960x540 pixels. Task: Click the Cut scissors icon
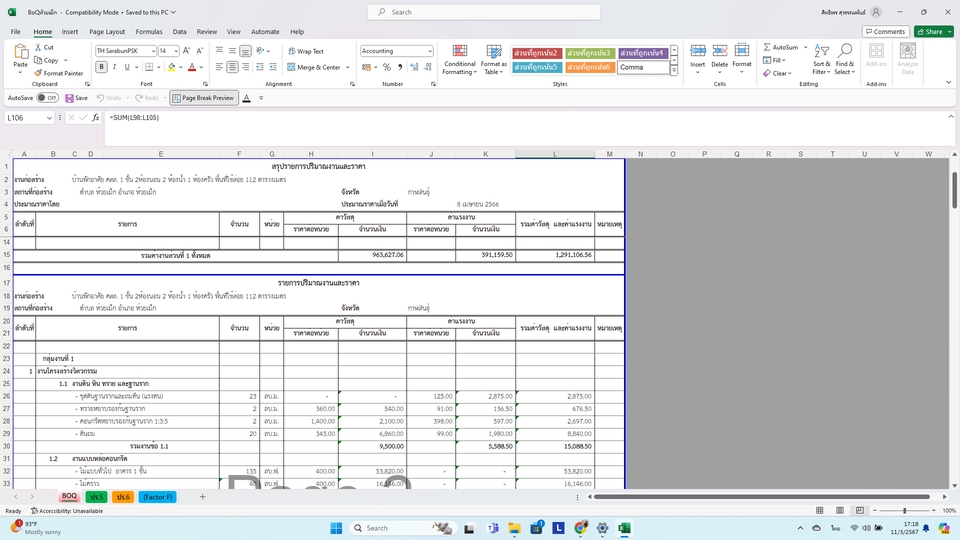[x=38, y=47]
